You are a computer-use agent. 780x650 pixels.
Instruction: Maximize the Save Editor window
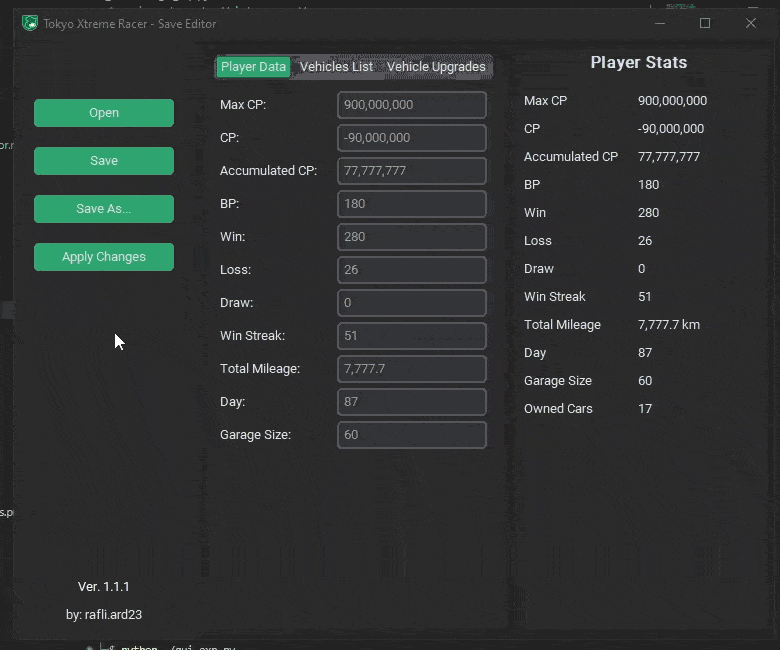pos(705,23)
